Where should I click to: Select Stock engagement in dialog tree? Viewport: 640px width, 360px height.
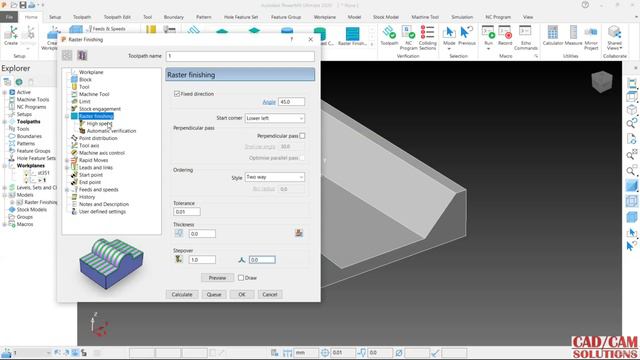(100, 109)
